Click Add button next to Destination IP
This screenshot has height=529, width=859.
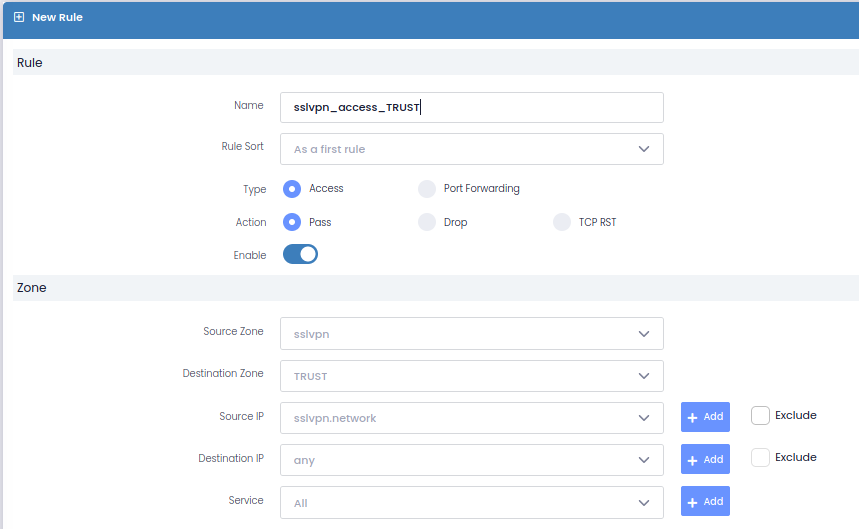click(x=705, y=459)
